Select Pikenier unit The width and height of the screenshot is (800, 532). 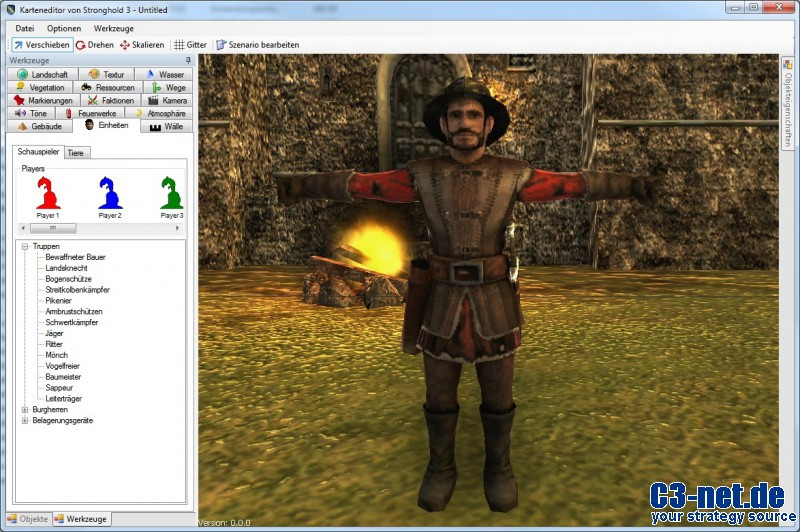tap(59, 300)
